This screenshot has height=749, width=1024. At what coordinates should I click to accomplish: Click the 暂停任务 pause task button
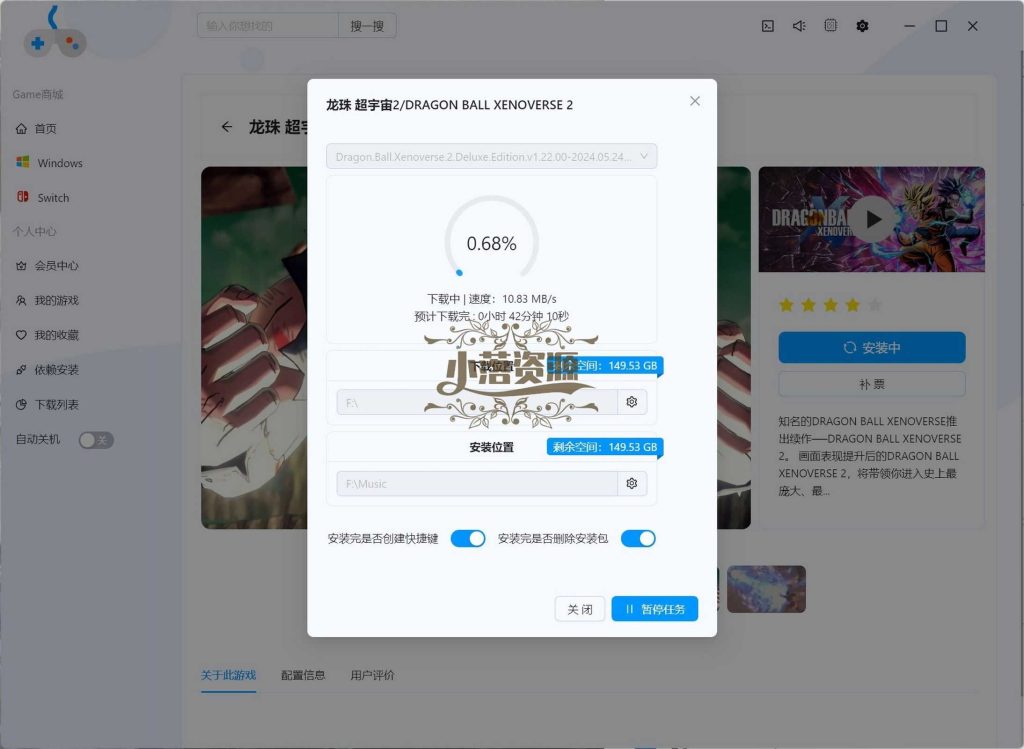pos(654,609)
